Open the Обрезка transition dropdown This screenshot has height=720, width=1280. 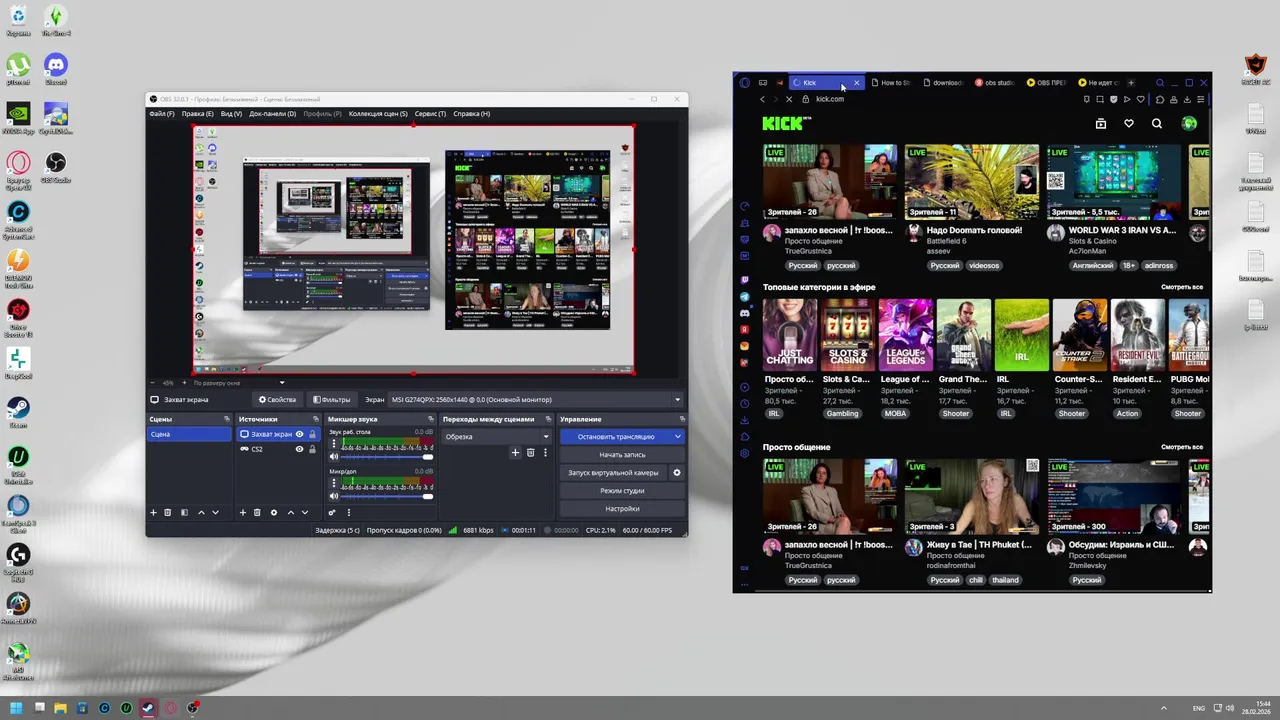coord(497,437)
